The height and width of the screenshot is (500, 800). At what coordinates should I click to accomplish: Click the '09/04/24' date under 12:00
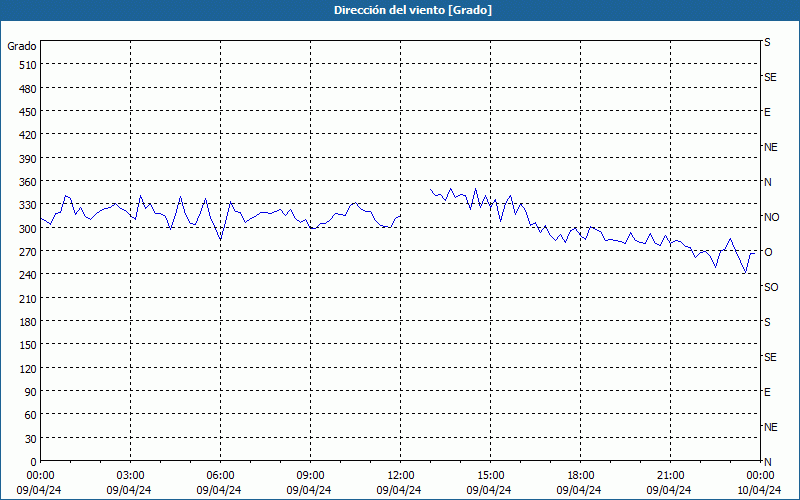399,490
